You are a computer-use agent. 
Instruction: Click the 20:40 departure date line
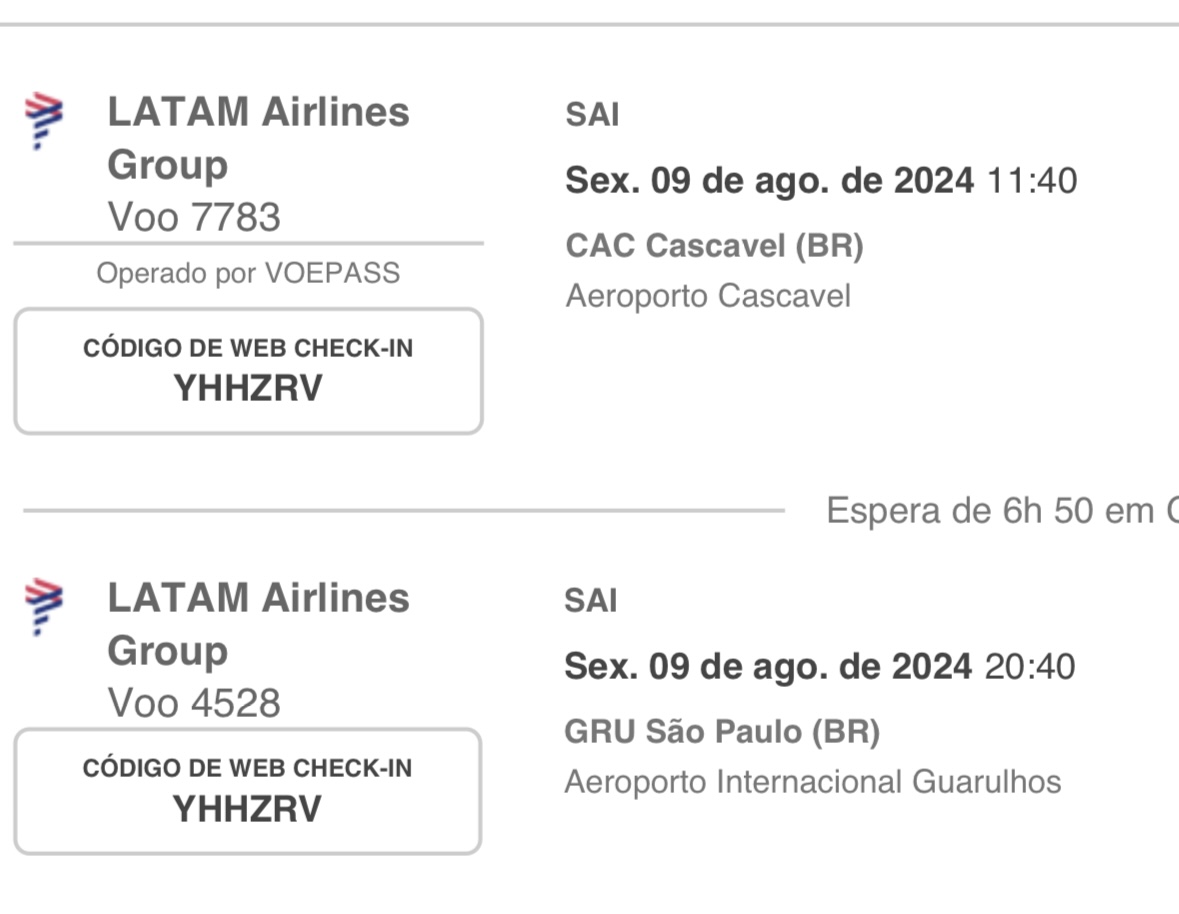click(820, 667)
